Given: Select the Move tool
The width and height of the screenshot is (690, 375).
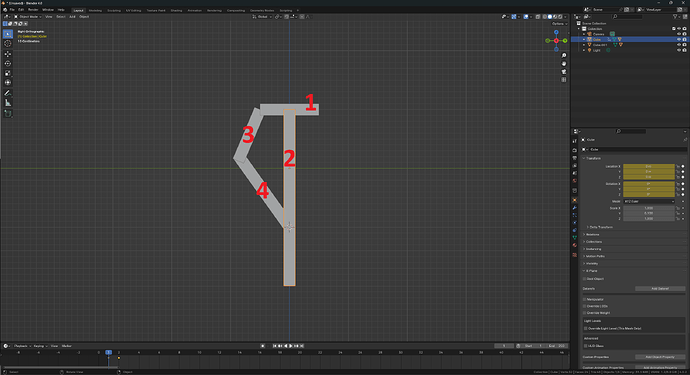Looking at the screenshot, I should (7, 54).
